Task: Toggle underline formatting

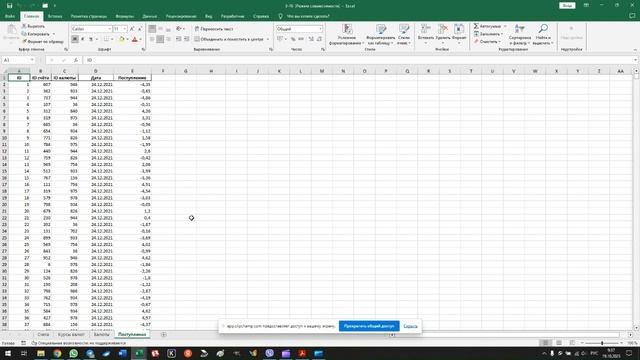Action: point(91,39)
